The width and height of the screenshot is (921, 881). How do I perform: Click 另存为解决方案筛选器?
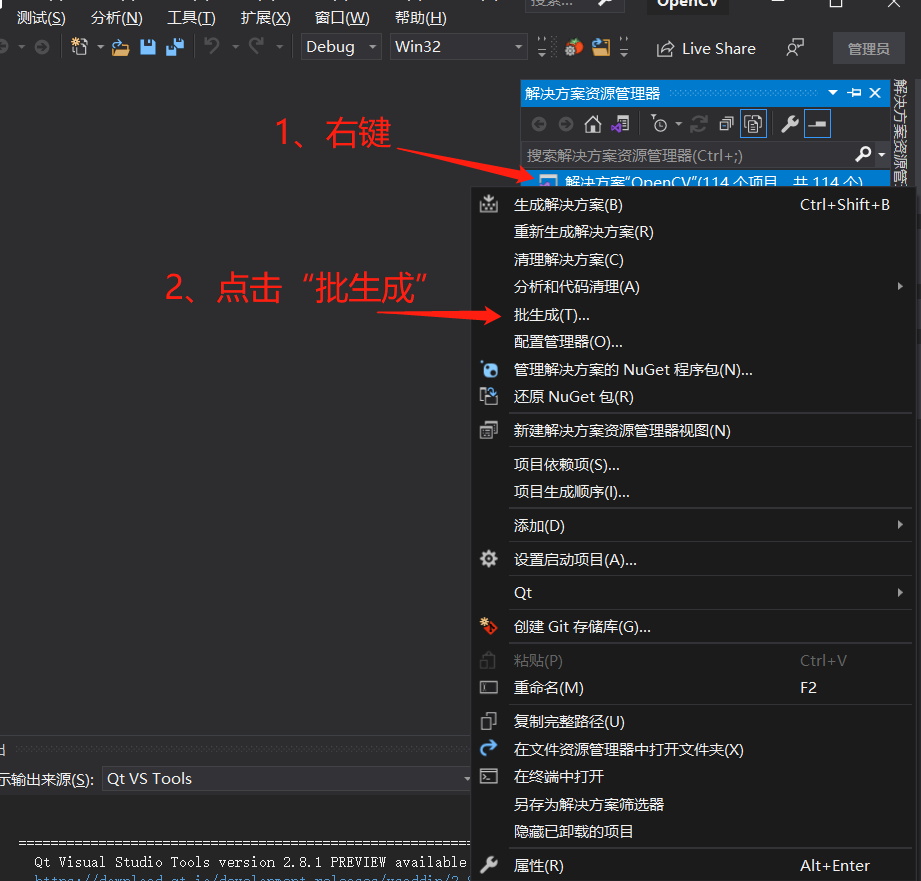[693, 805]
